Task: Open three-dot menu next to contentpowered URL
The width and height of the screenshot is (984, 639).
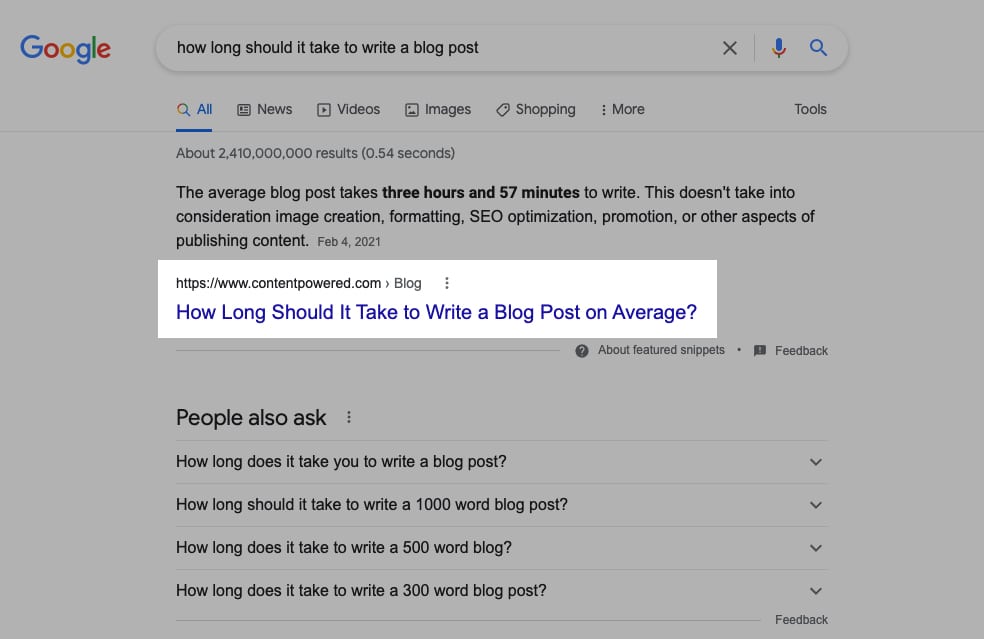Action: [x=447, y=283]
